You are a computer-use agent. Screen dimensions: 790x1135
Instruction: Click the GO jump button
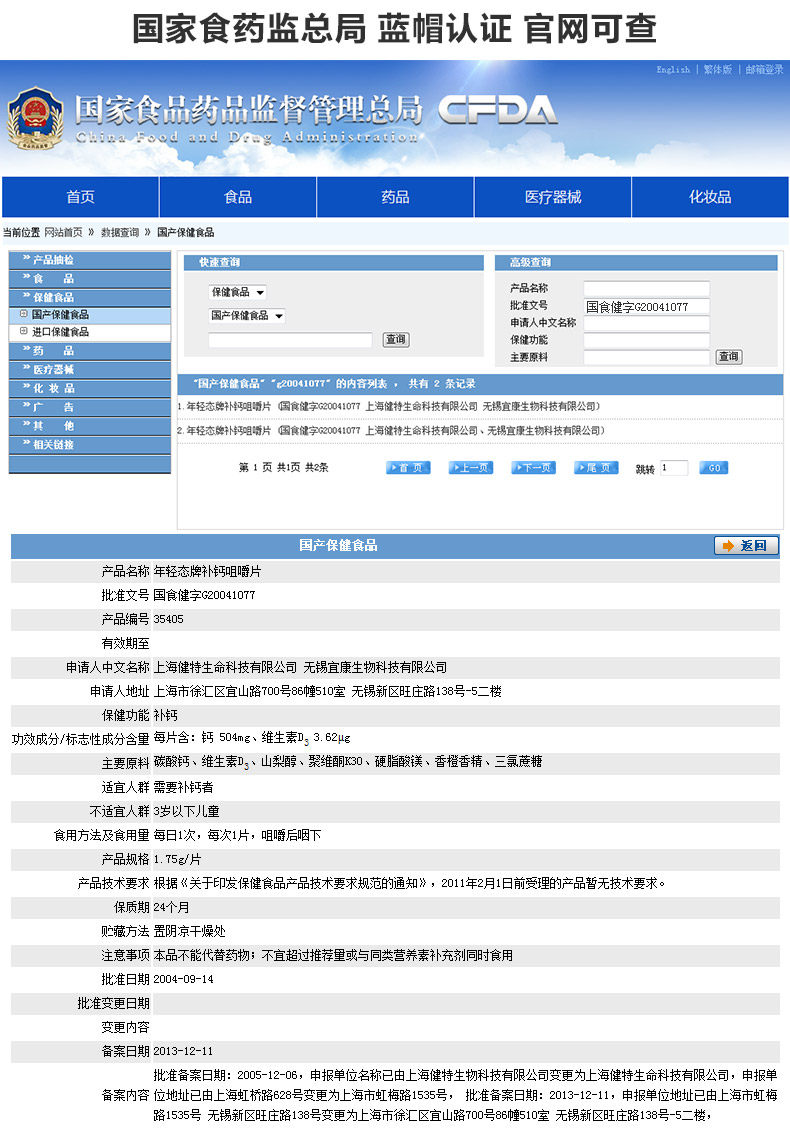pos(714,468)
